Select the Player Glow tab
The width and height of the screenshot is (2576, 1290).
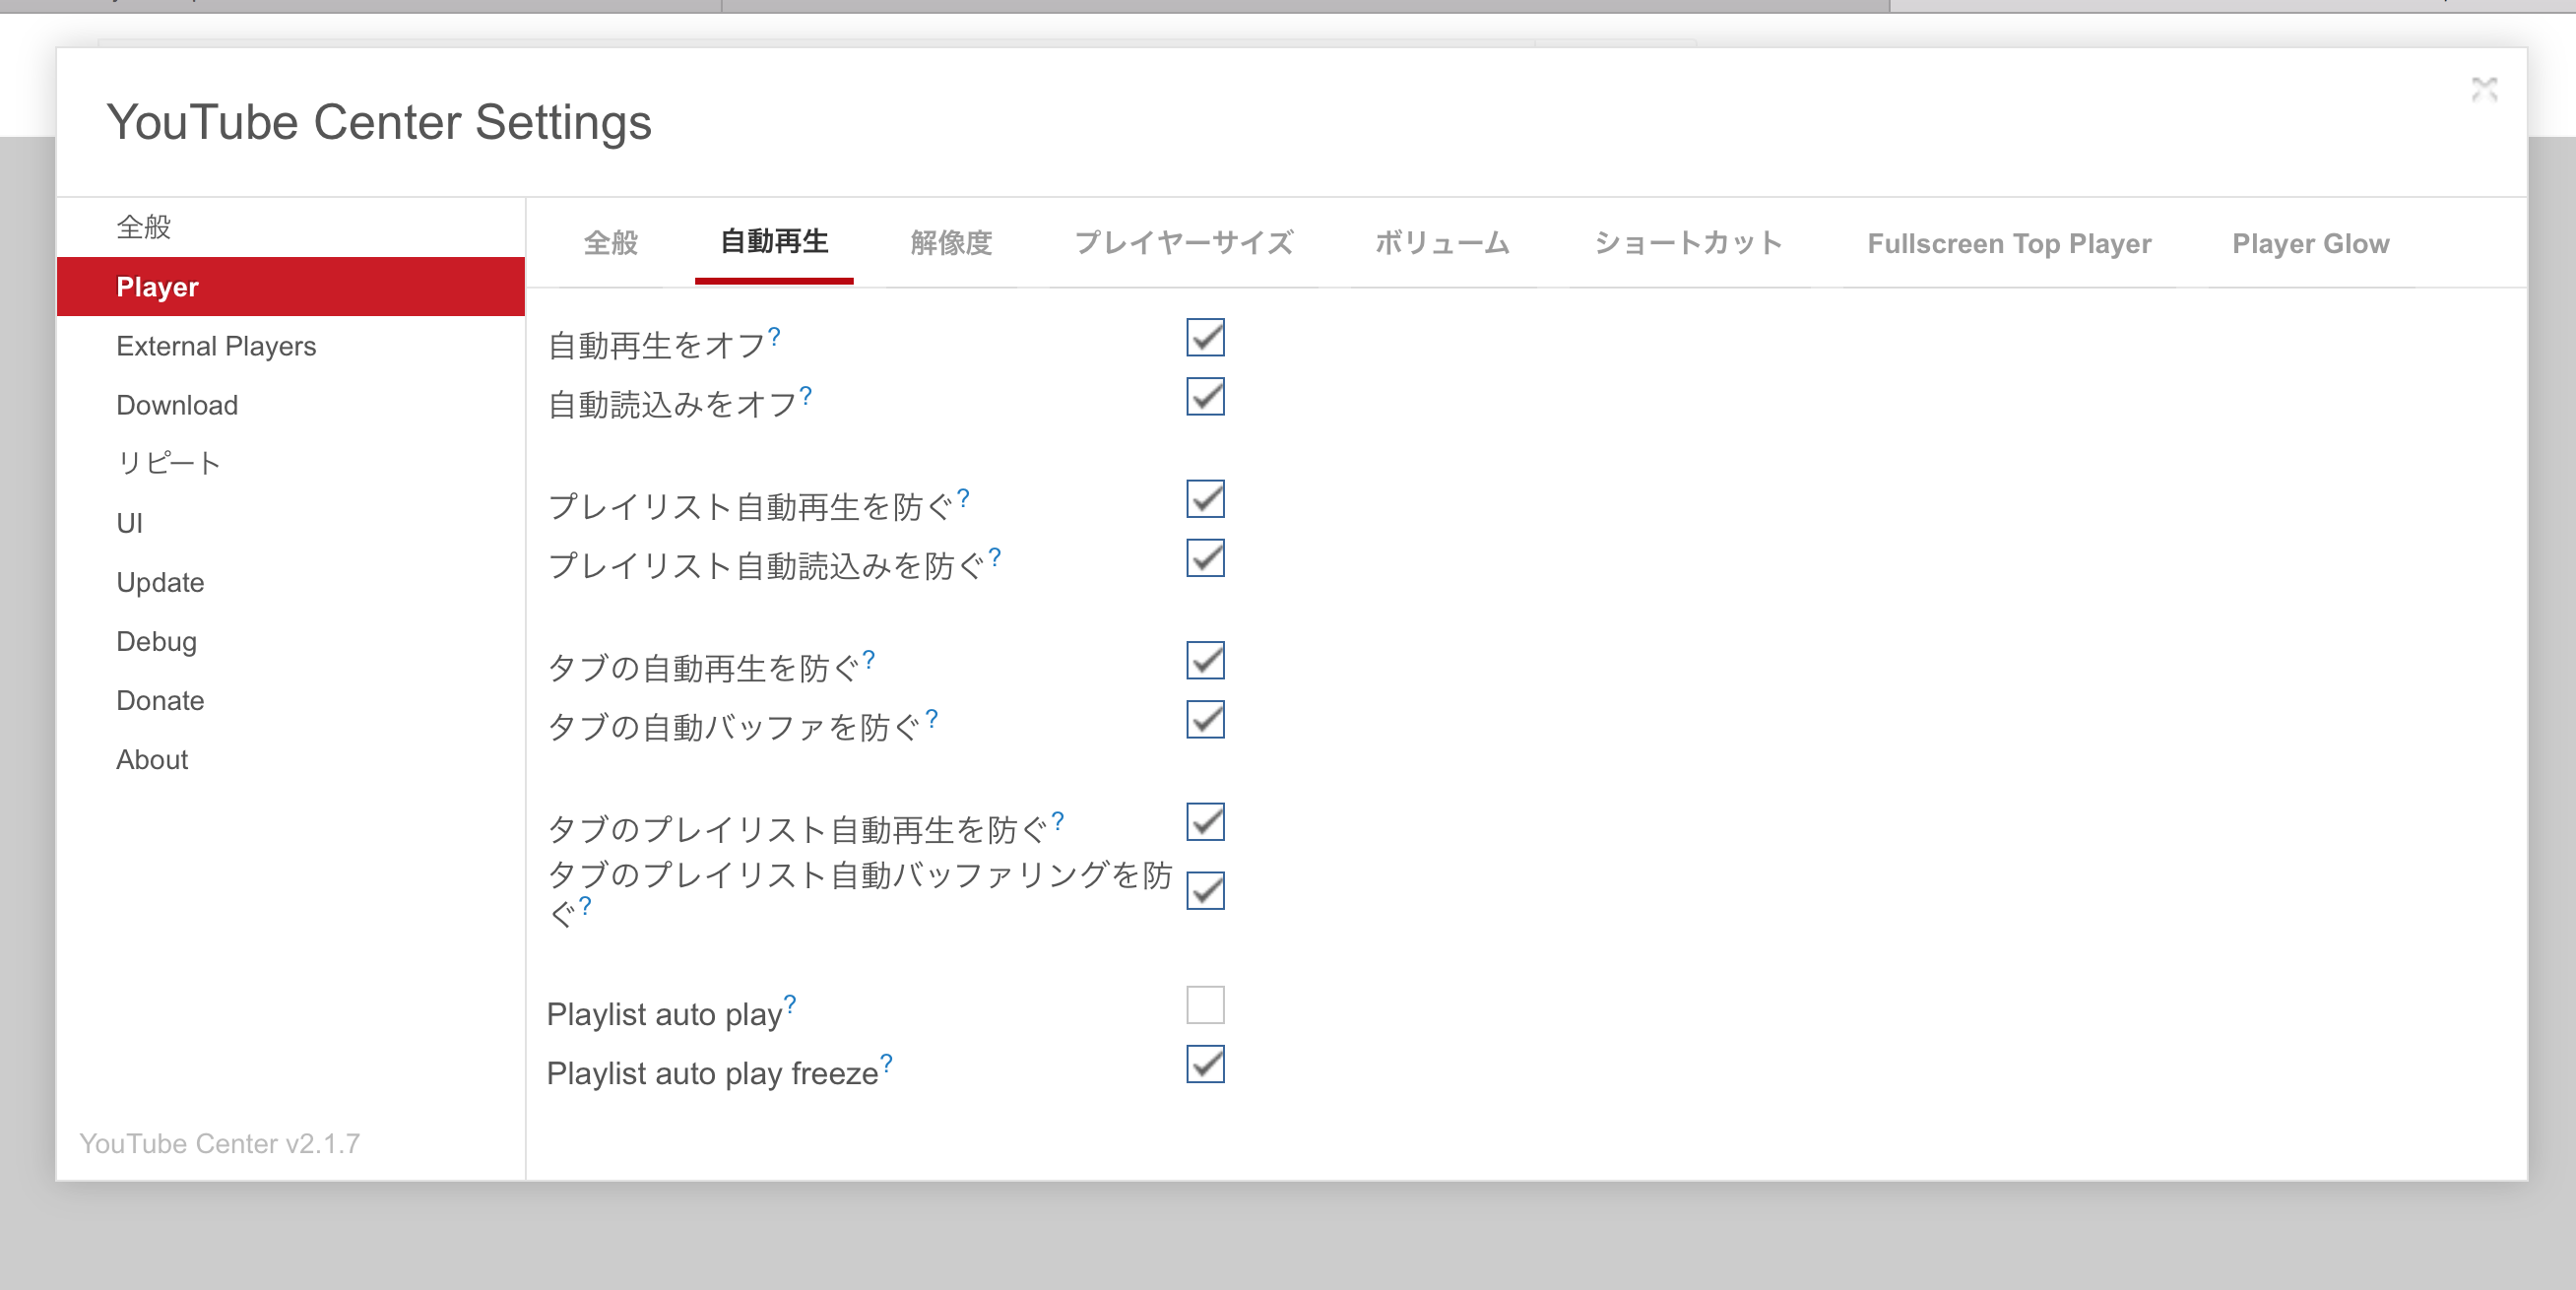[x=2311, y=243]
